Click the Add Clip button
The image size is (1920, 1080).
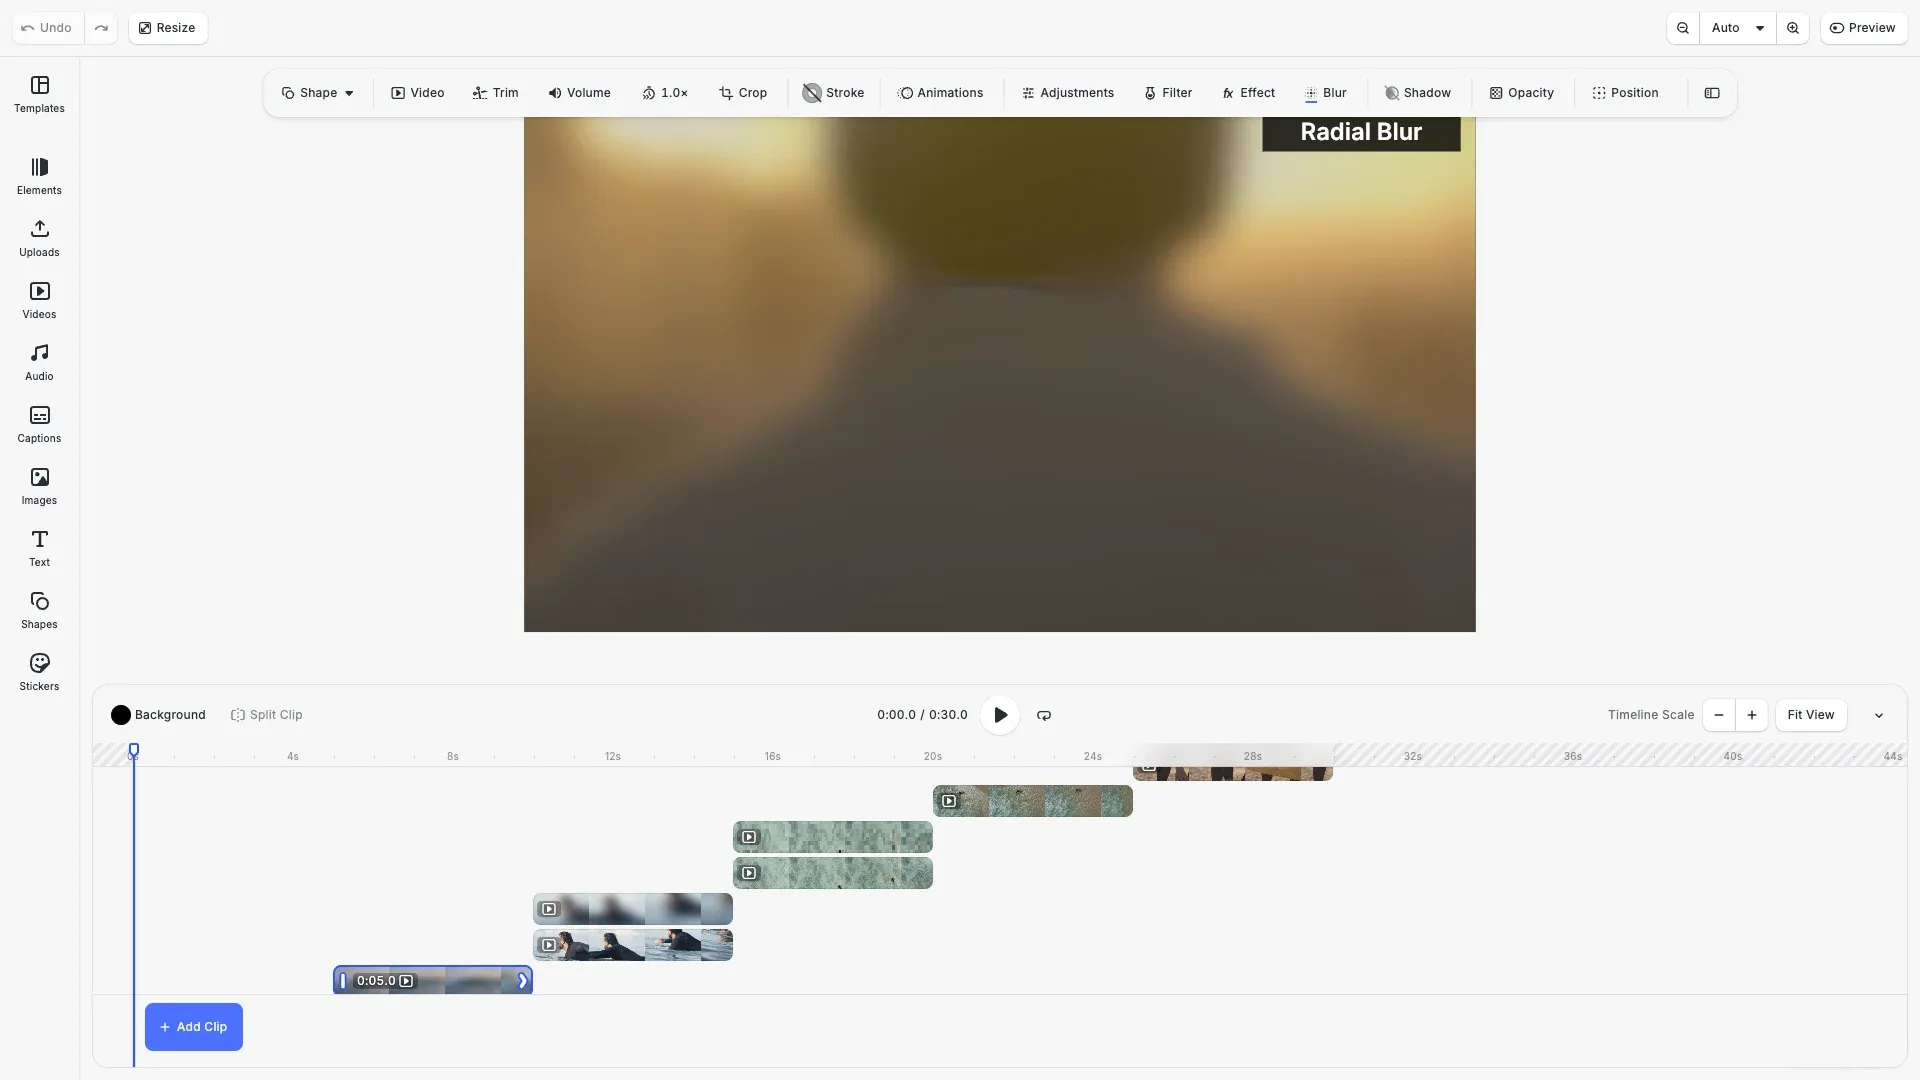pos(193,1026)
